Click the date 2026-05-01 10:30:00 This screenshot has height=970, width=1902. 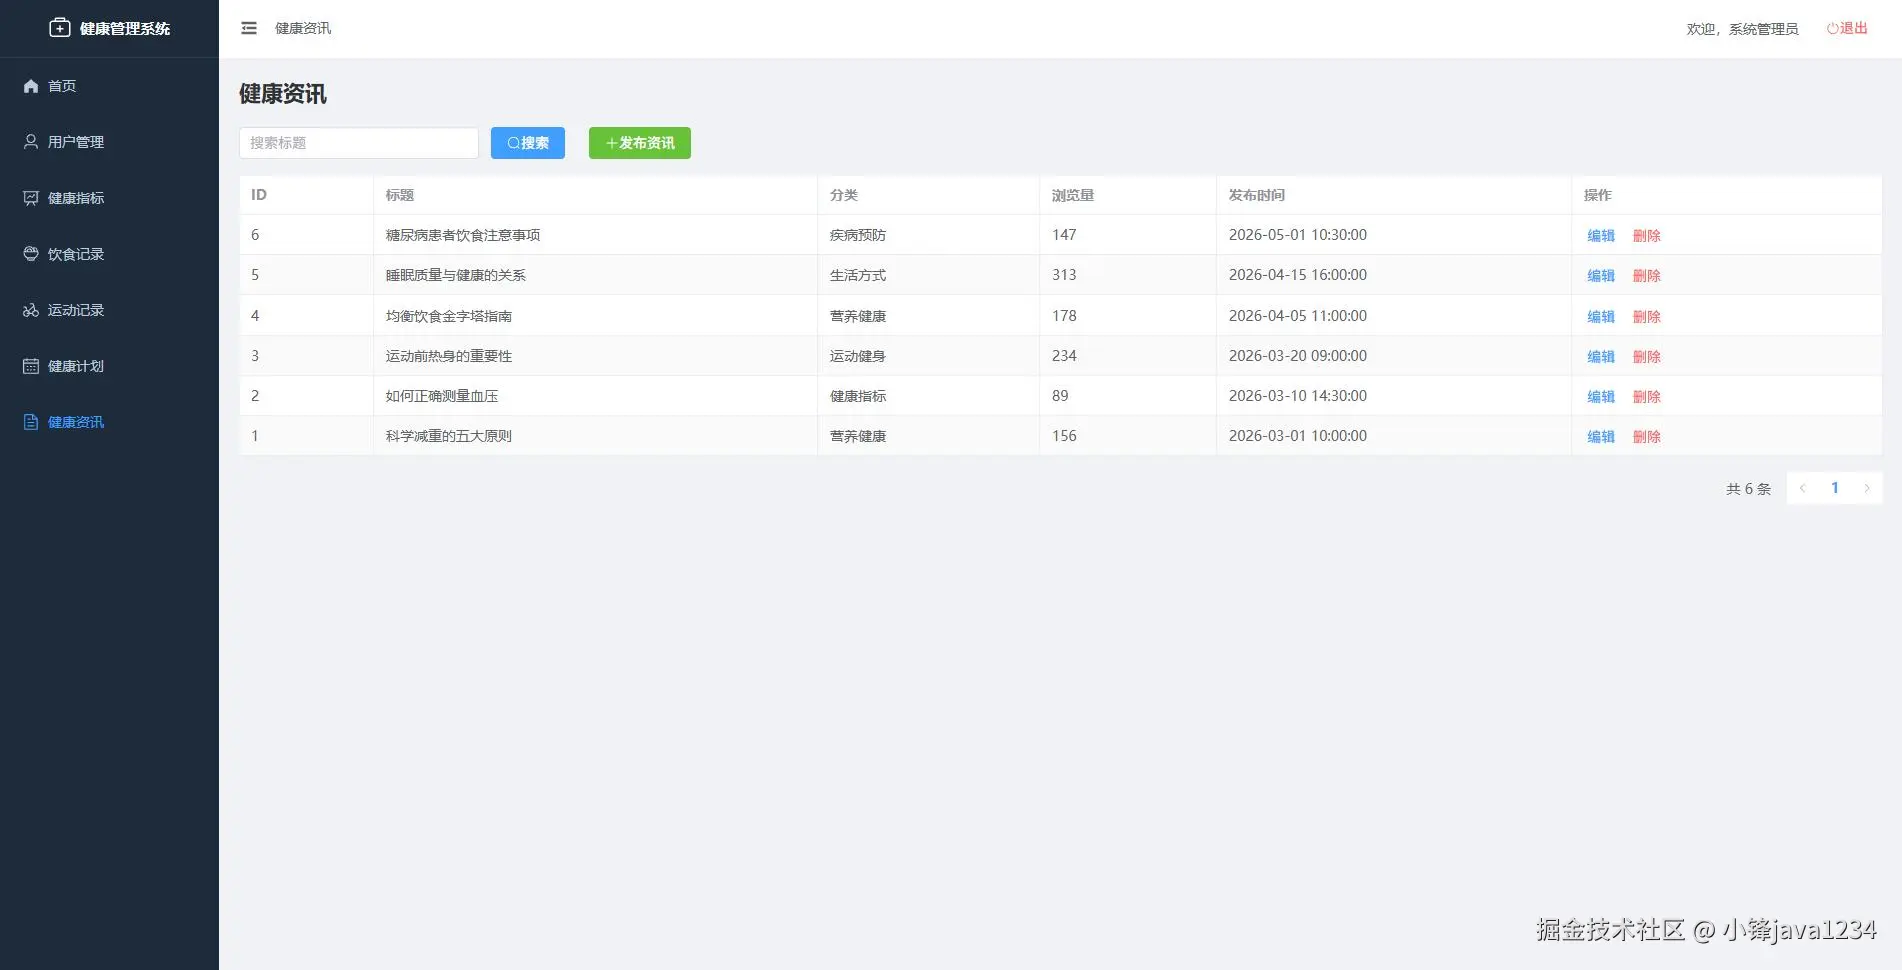coord(1298,235)
